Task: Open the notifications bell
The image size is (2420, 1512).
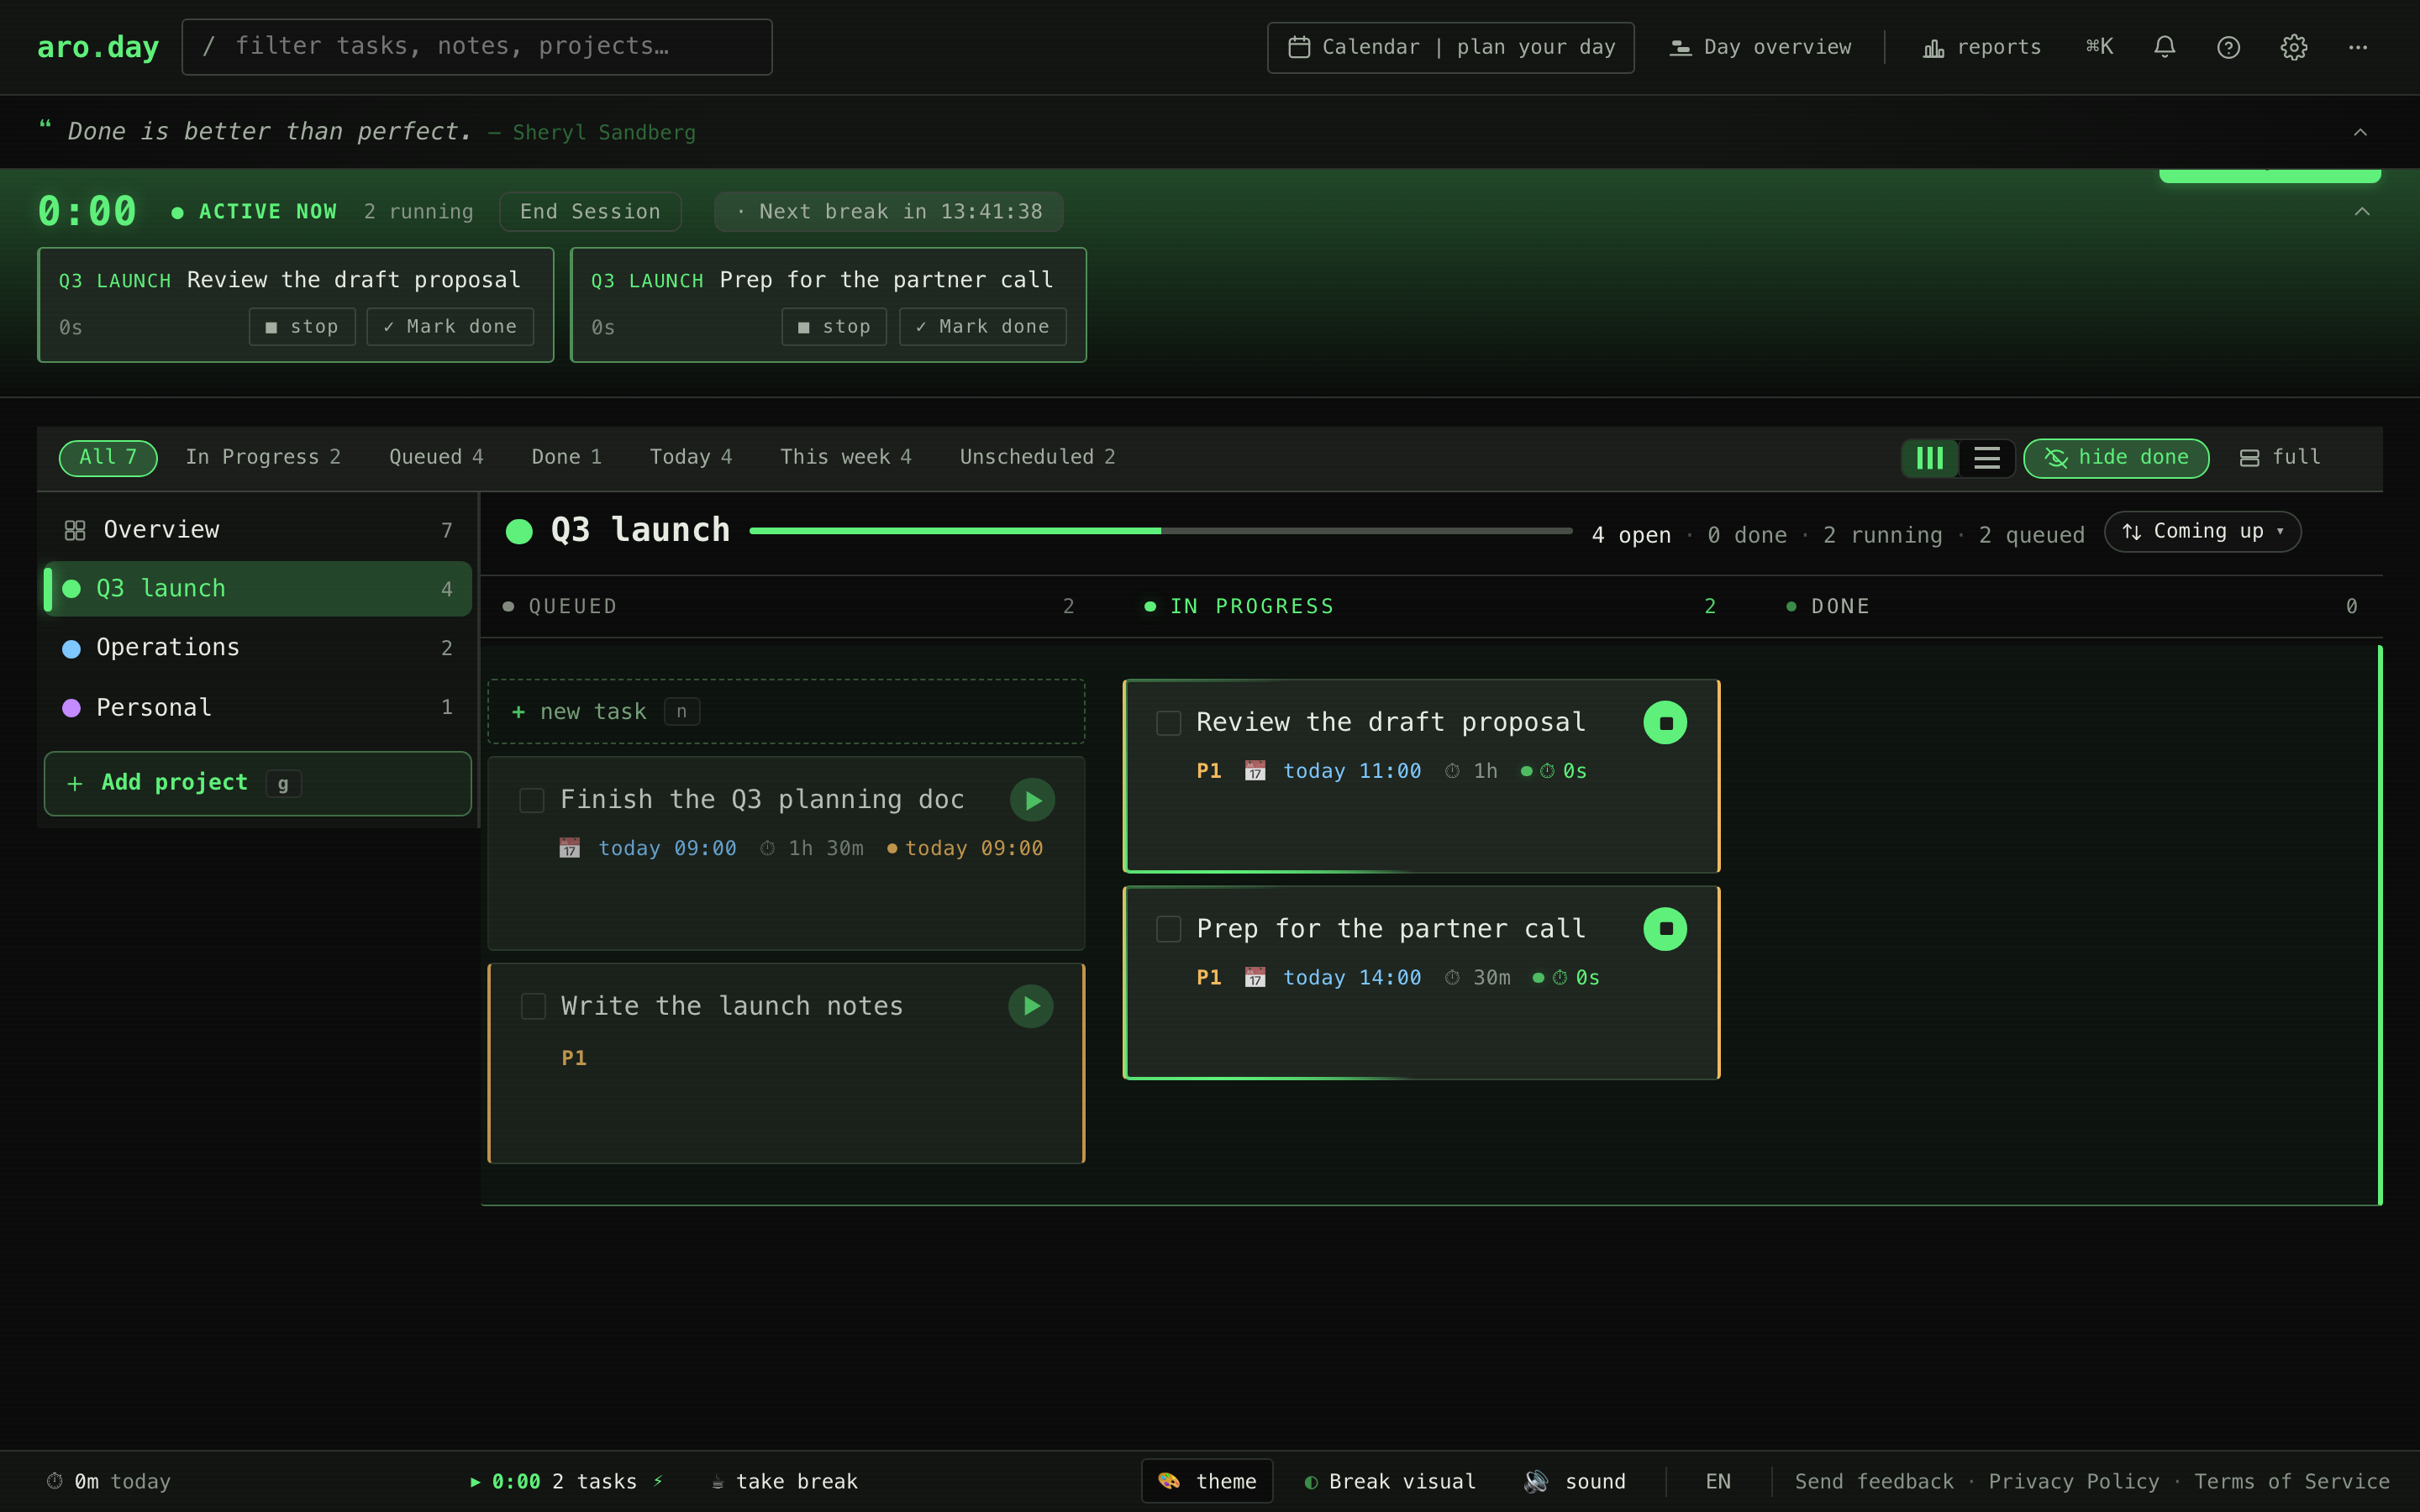Action: 2164,47
